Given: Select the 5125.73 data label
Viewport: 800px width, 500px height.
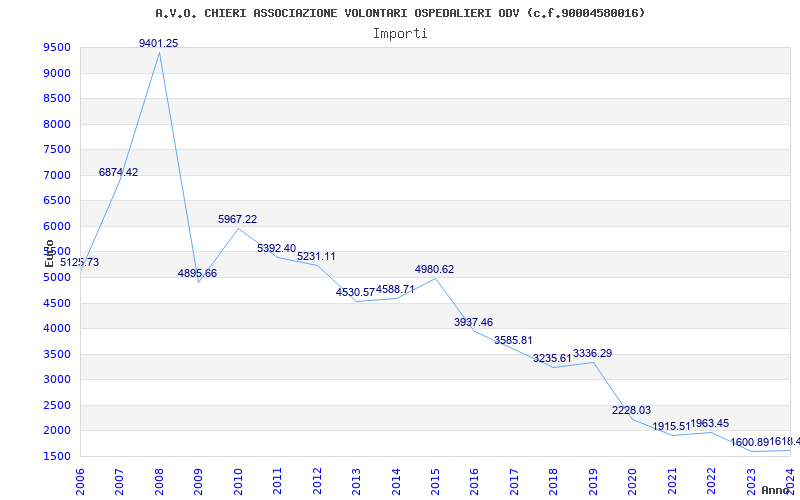Looking at the screenshot, I should (x=80, y=262).
